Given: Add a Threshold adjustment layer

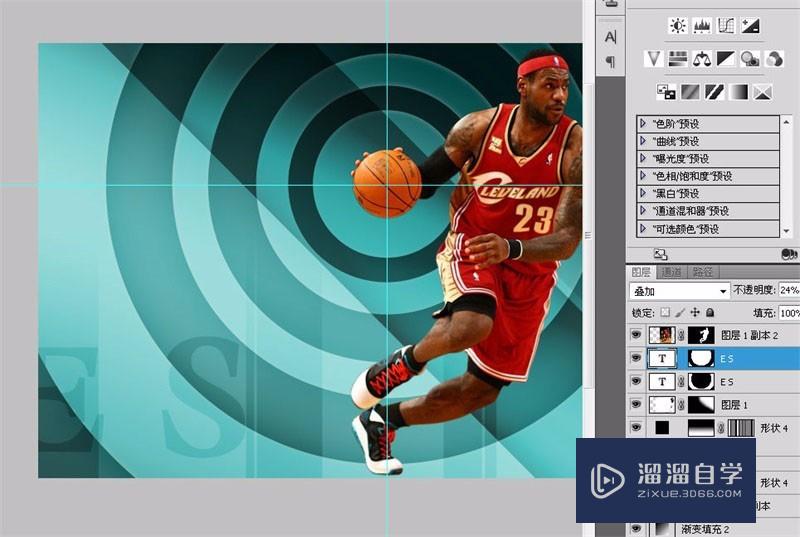Looking at the screenshot, I should [x=714, y=92].
